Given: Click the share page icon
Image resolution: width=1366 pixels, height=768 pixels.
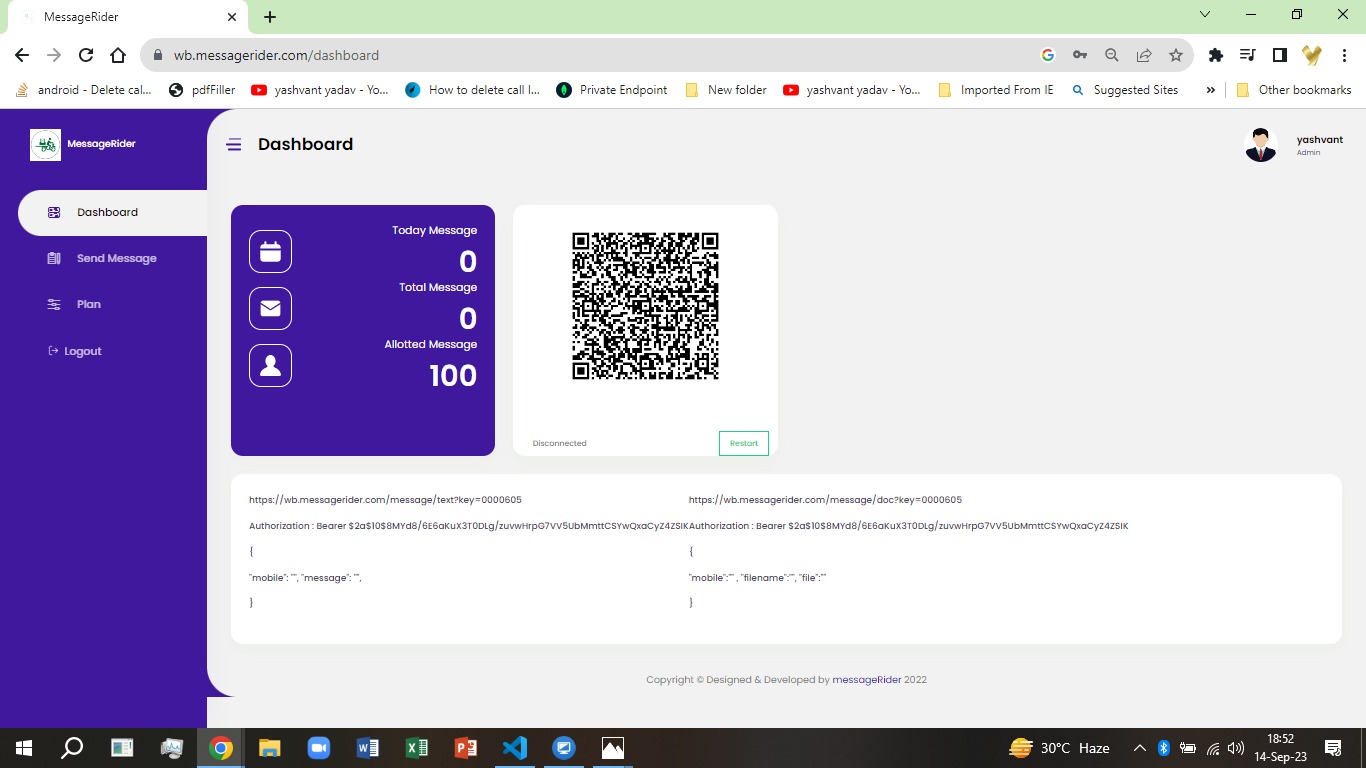Looking at the screenshot, I should [1144, 55].
